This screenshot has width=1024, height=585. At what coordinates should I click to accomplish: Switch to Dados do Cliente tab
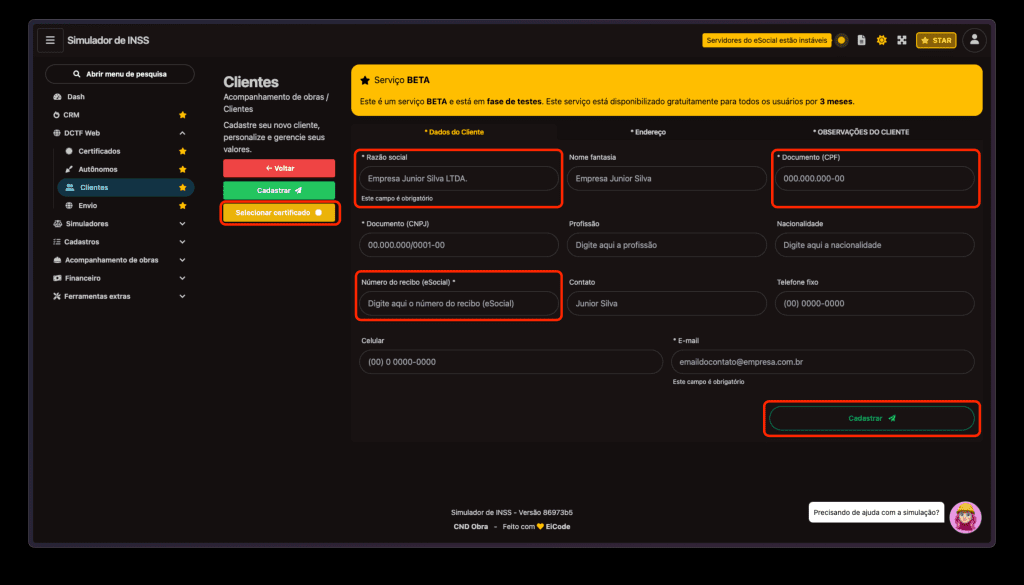(455, 132)
